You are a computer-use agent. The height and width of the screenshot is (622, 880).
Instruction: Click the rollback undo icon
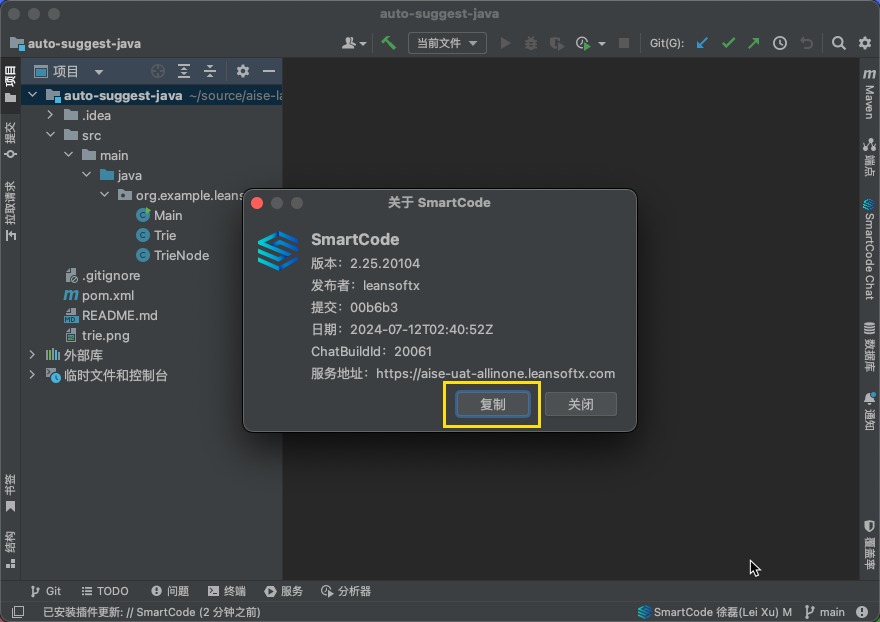[x=806, y=43]
